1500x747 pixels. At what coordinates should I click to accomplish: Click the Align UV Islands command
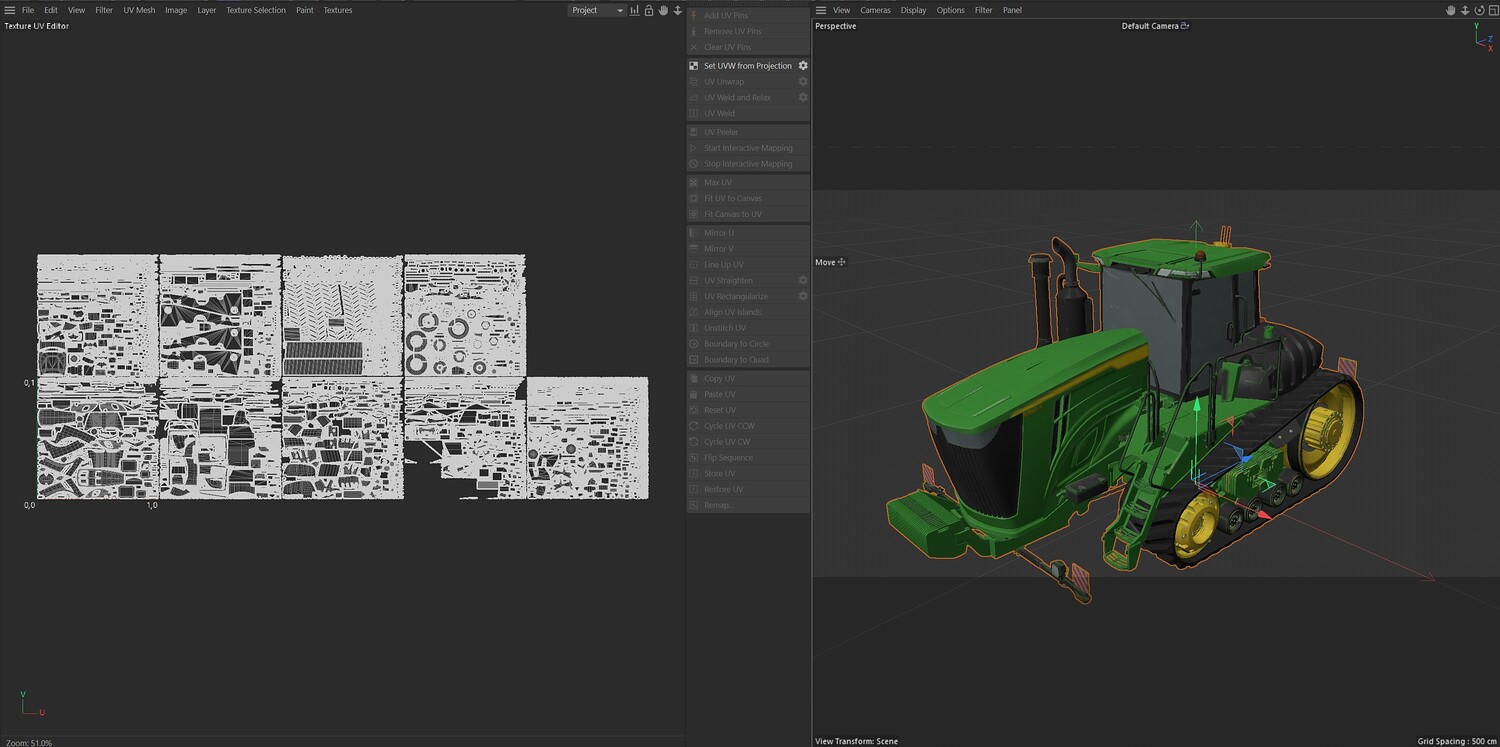tap(748, 312)
